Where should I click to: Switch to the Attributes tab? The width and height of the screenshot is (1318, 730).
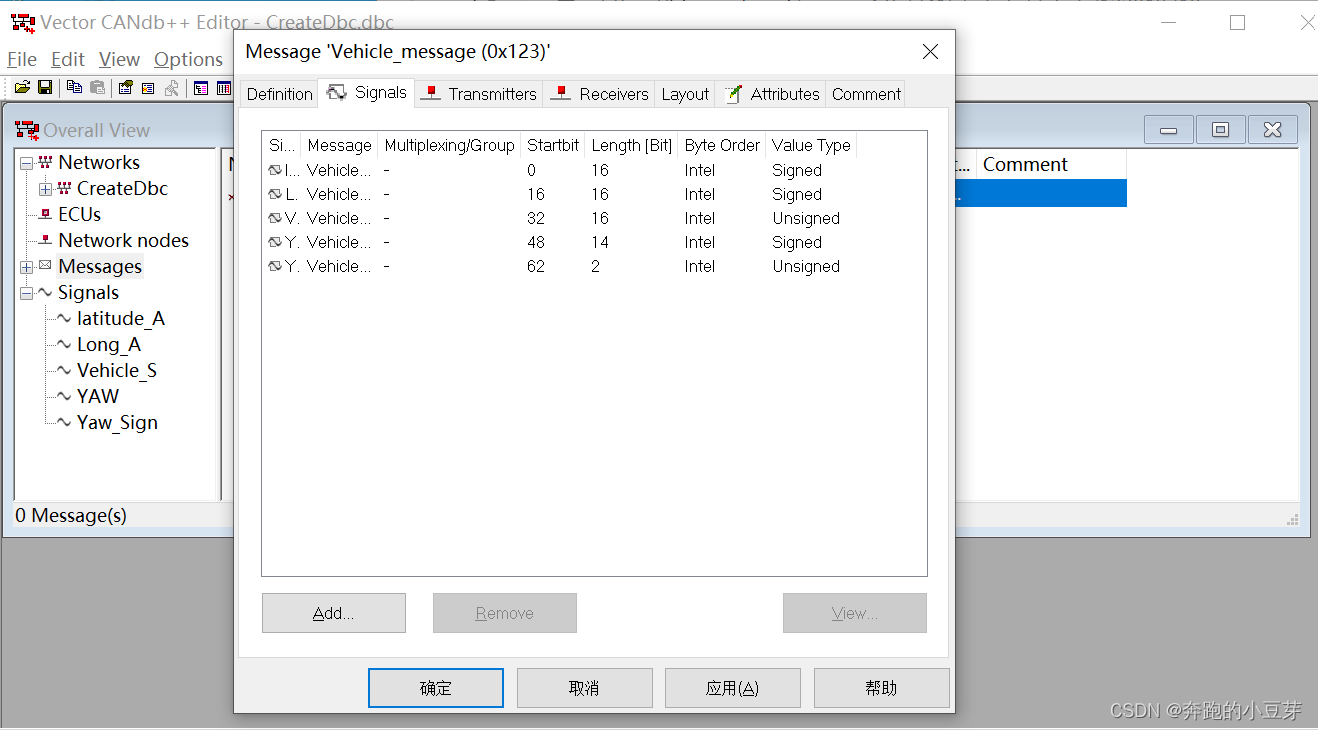771,94
